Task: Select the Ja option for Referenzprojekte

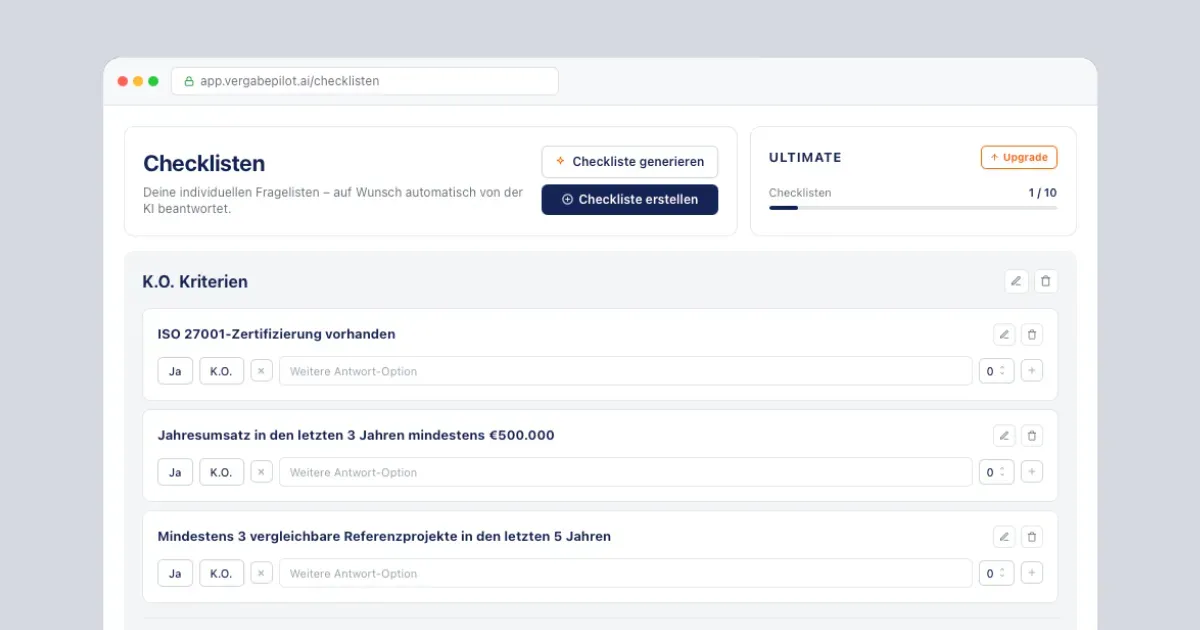Action: click(175, 573)
